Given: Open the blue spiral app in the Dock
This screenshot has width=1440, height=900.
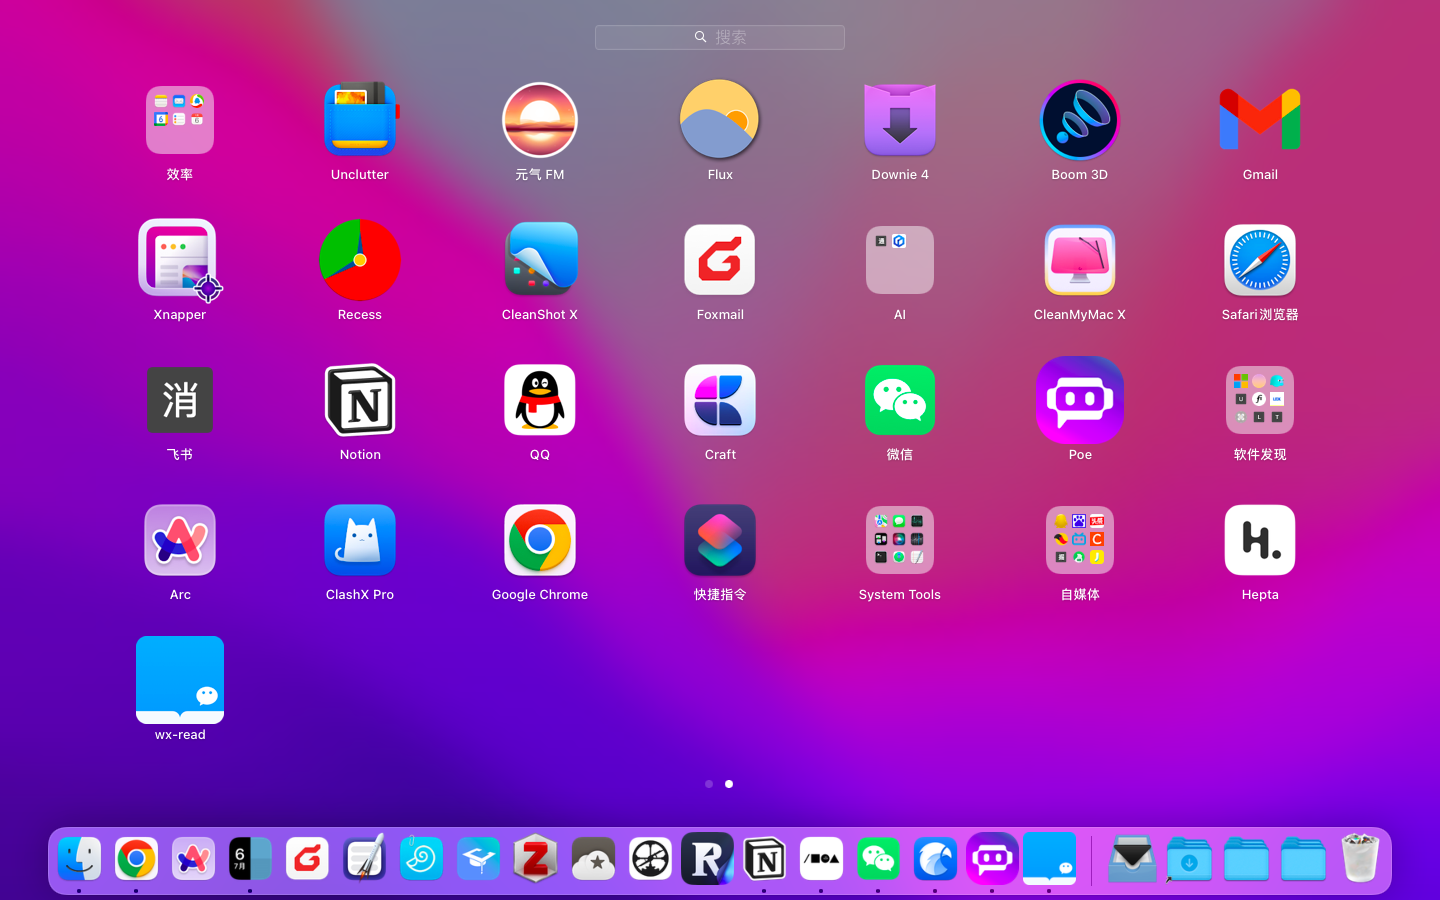Looking at the screenshot, I should click(421, 859).
